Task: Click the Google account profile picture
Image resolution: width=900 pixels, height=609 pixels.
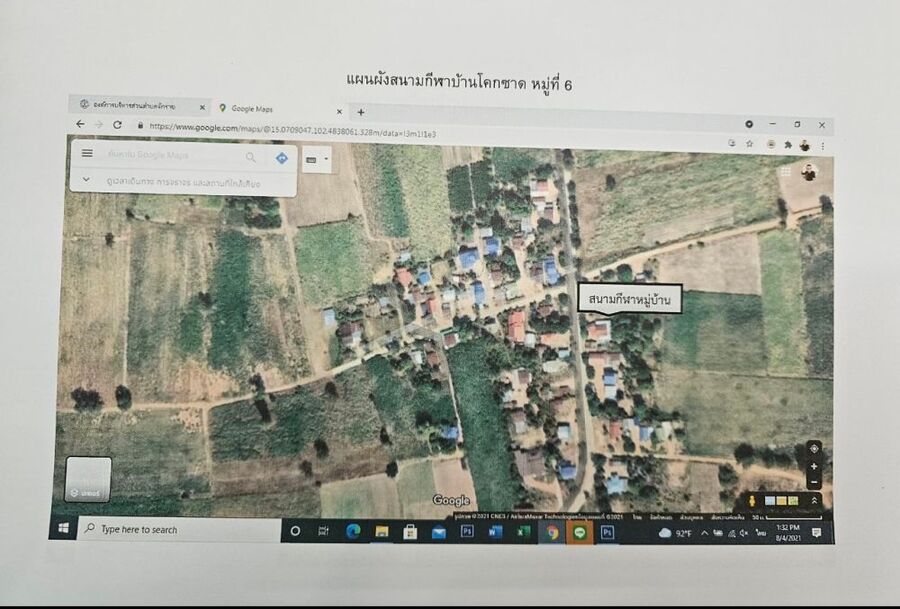Action: tap(808, 172)
